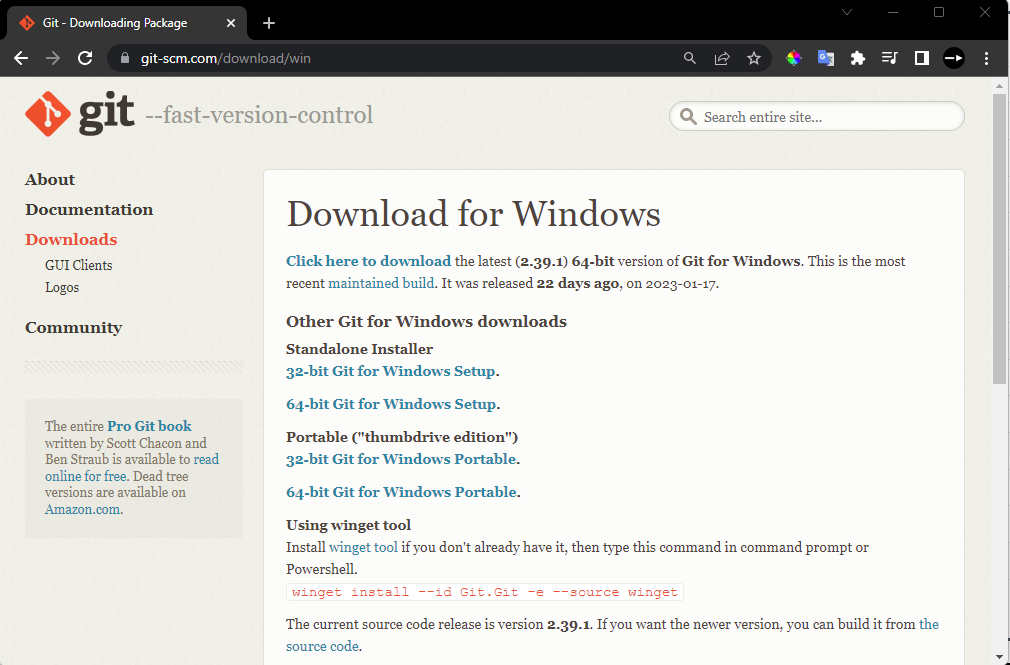Open the About section in sidebar

pos(50,180)
